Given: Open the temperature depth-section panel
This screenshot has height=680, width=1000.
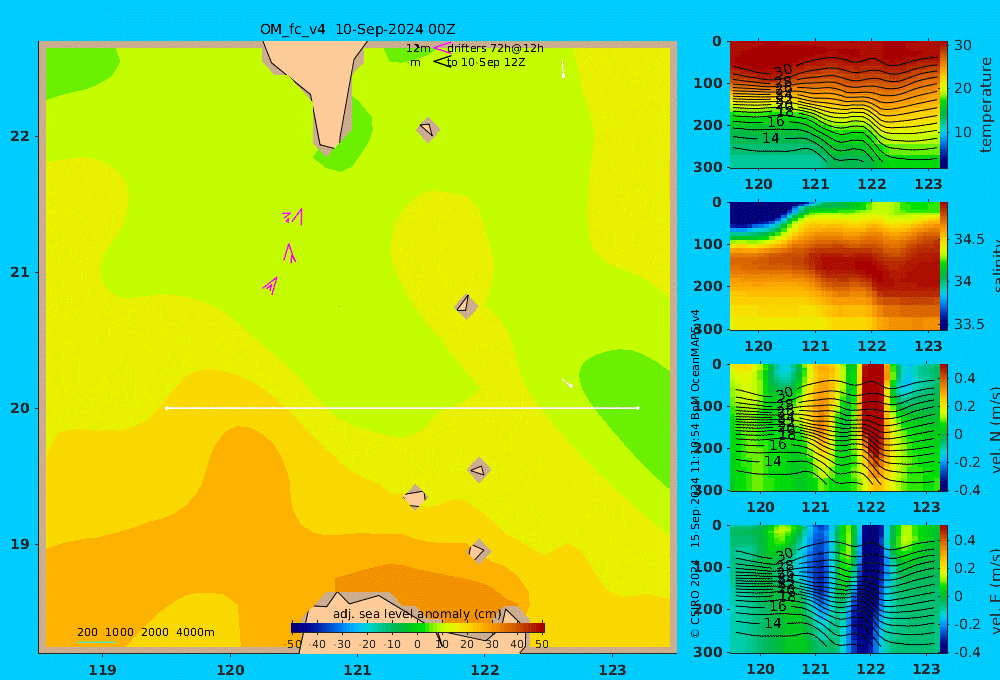Looking at the screenshot, I should point(834,105).
